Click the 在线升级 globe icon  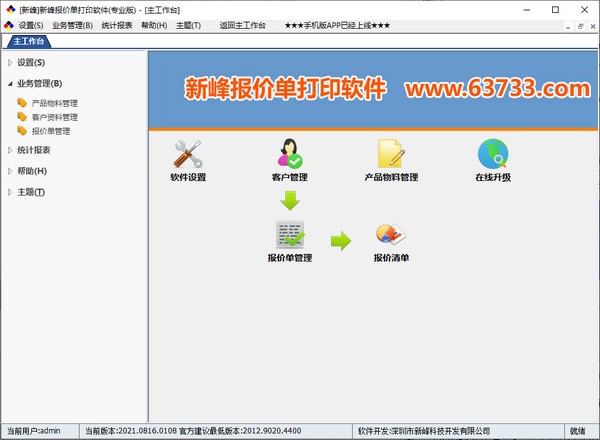click(x=493, y=154)
